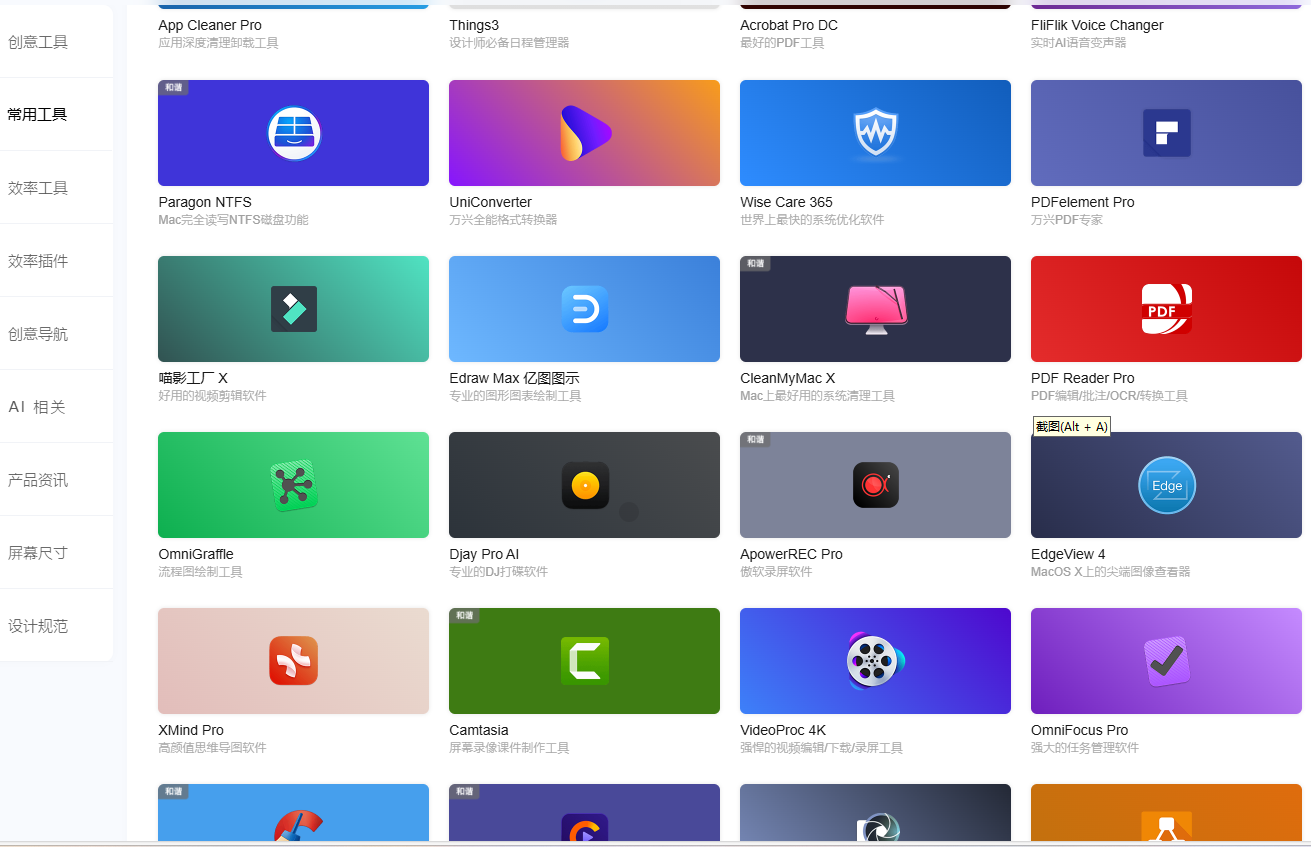This screenshot has height=847, width=1311.
Task: Click the OmniFocus Pro title
Action: coord(1080,730)
